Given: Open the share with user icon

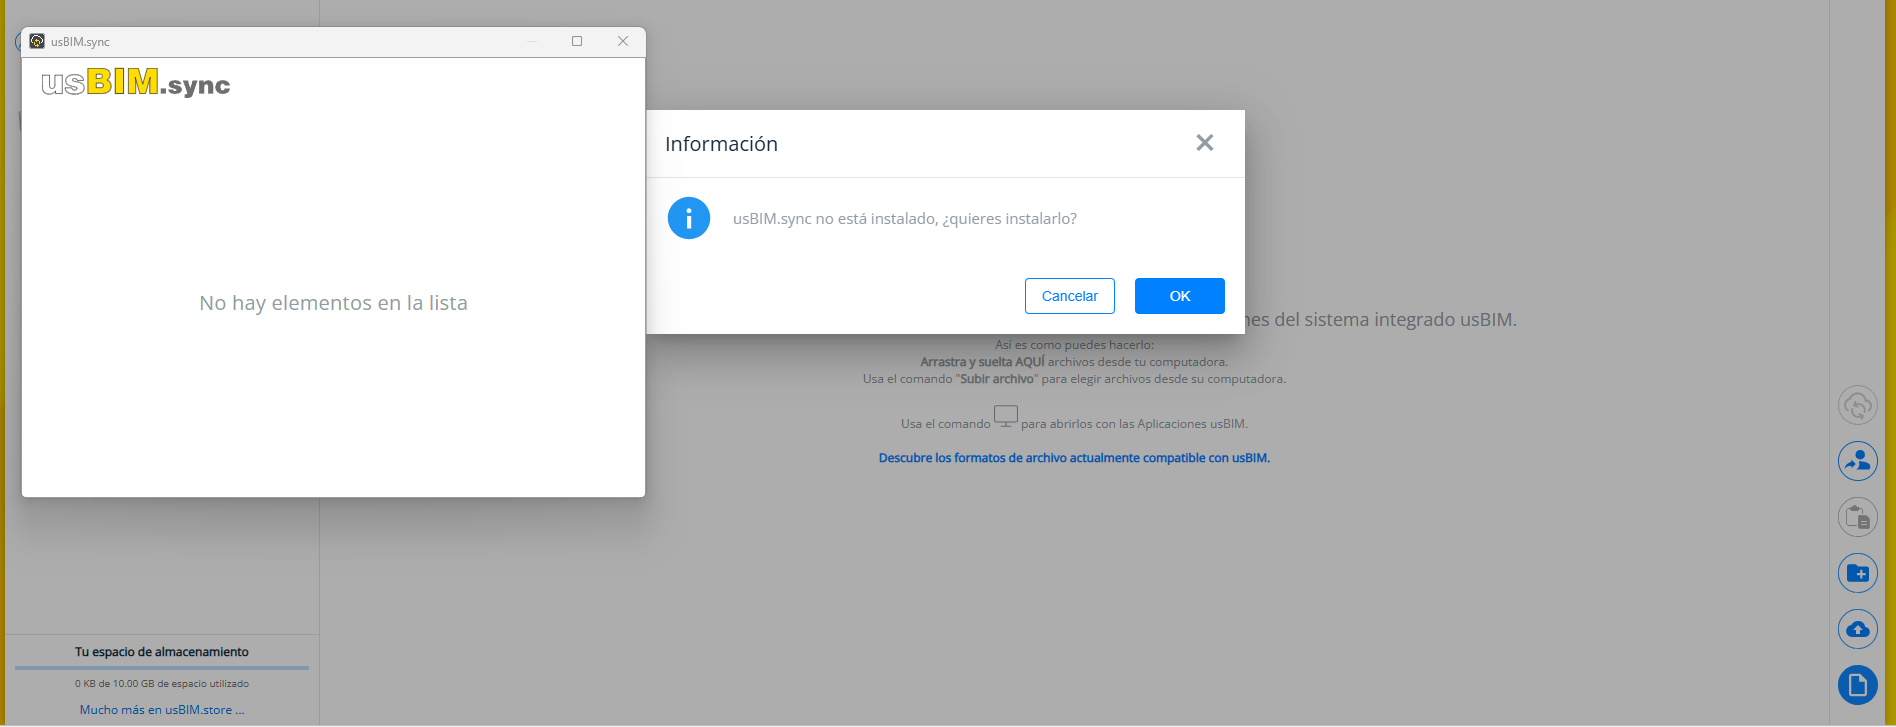Looking at the screenshot, I should pyautogui.click(x=1857, y=461).
